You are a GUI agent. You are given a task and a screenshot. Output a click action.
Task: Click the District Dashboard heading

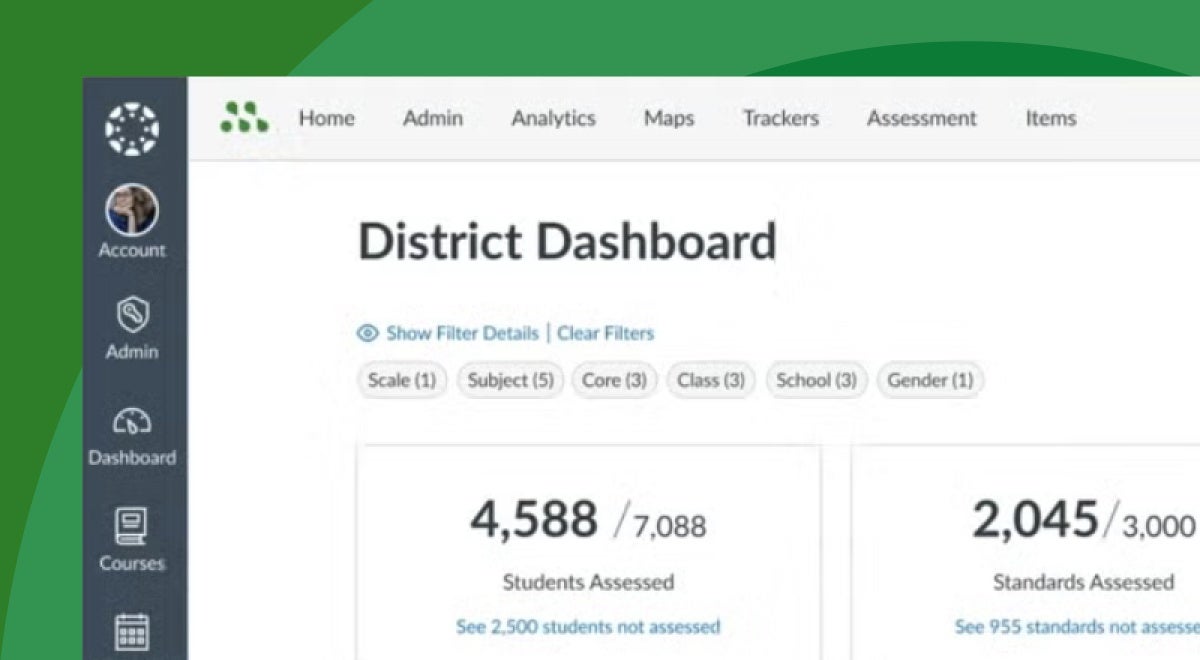(567, 242)
